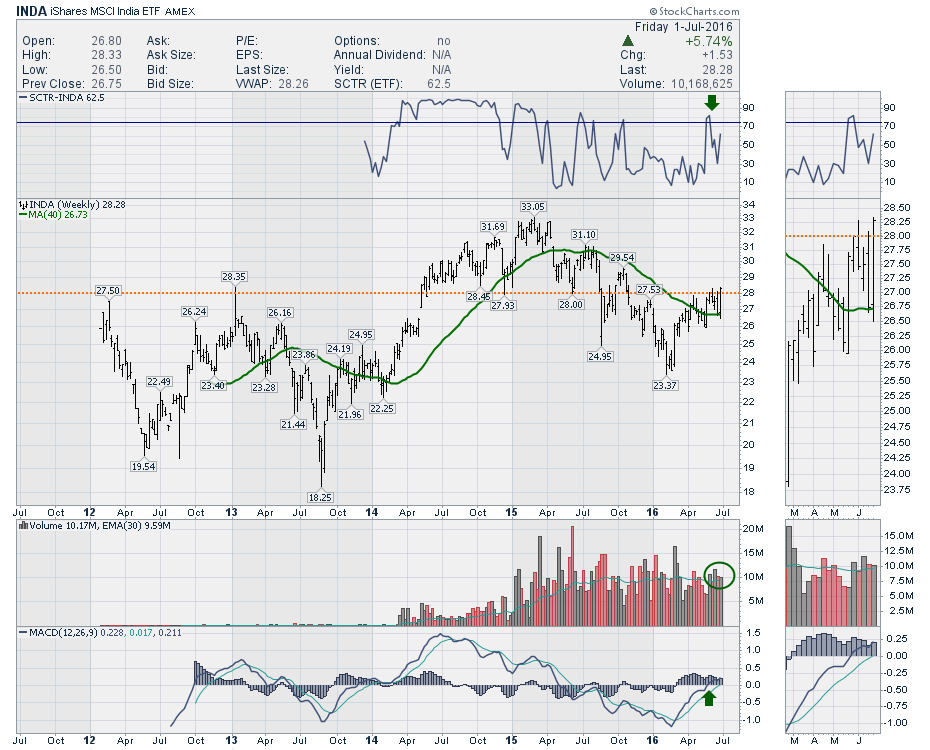Click the Prev Close value 26.75
This screenshot has height=750, width=930.
click(106, 84)
